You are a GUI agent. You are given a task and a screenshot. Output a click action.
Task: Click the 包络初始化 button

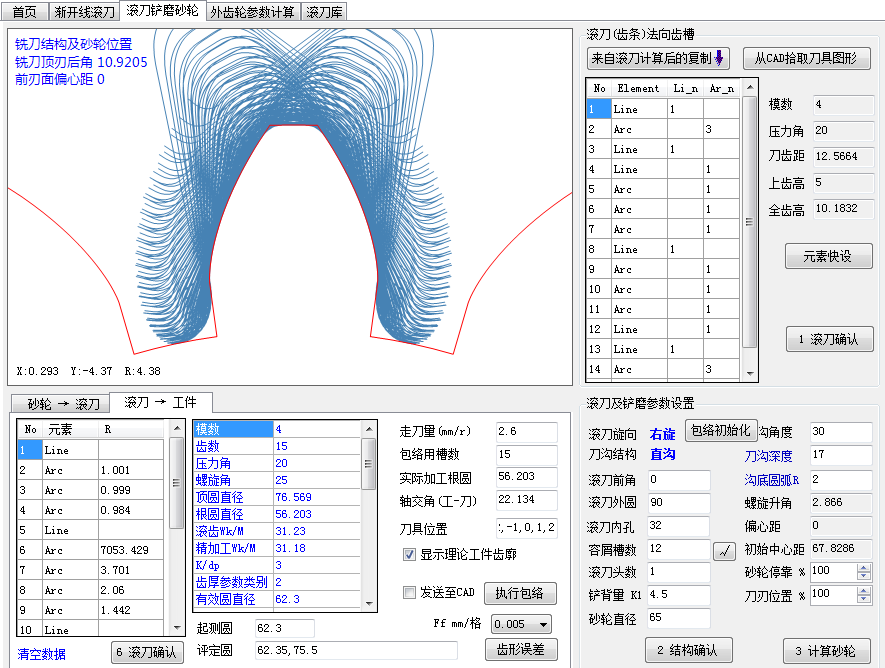(721, 430)
